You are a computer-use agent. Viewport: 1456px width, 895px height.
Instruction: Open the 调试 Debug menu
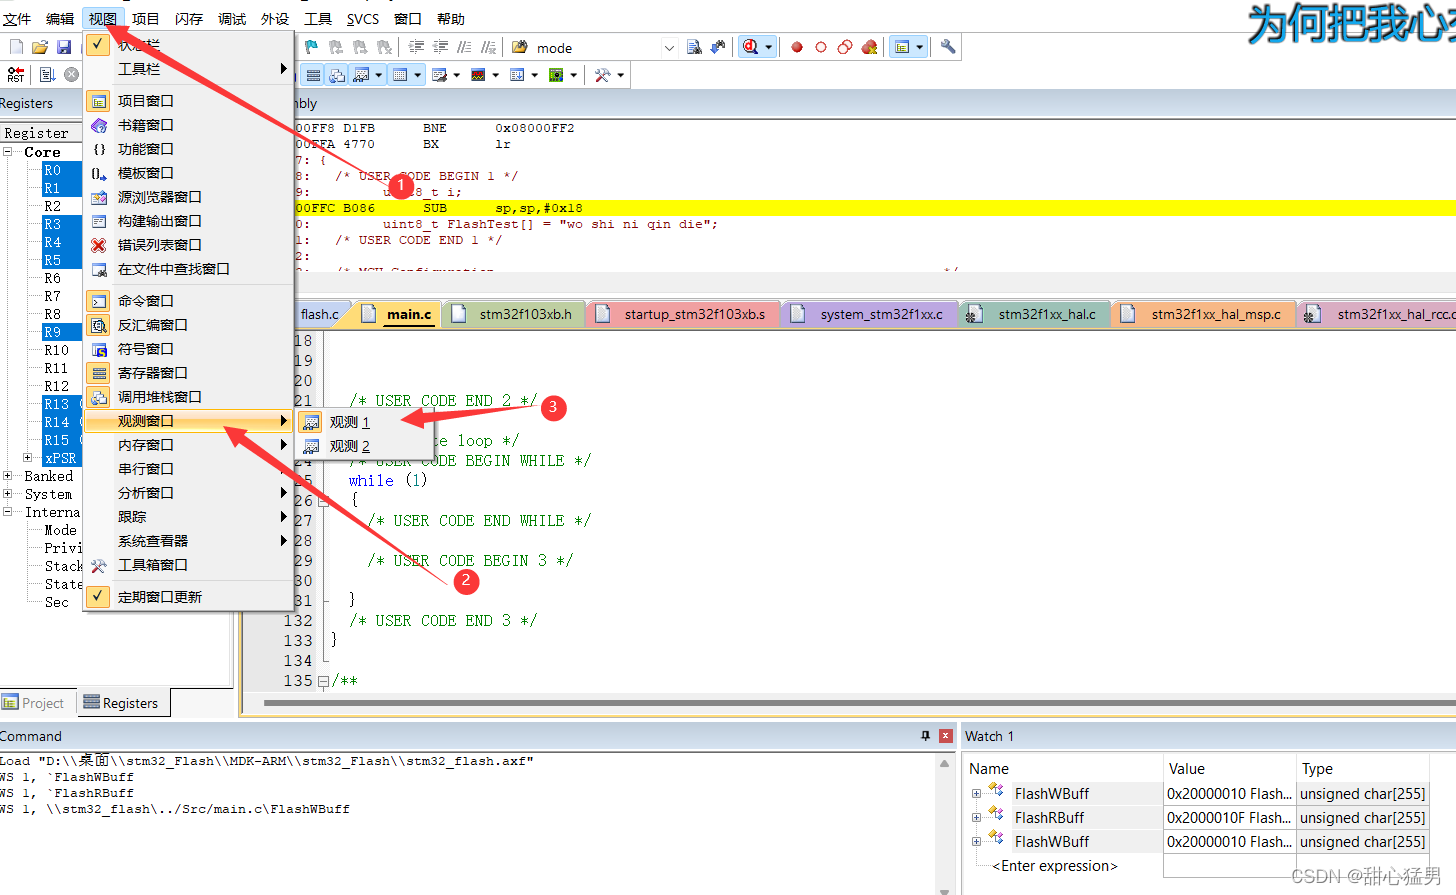(x=232, y=19)
